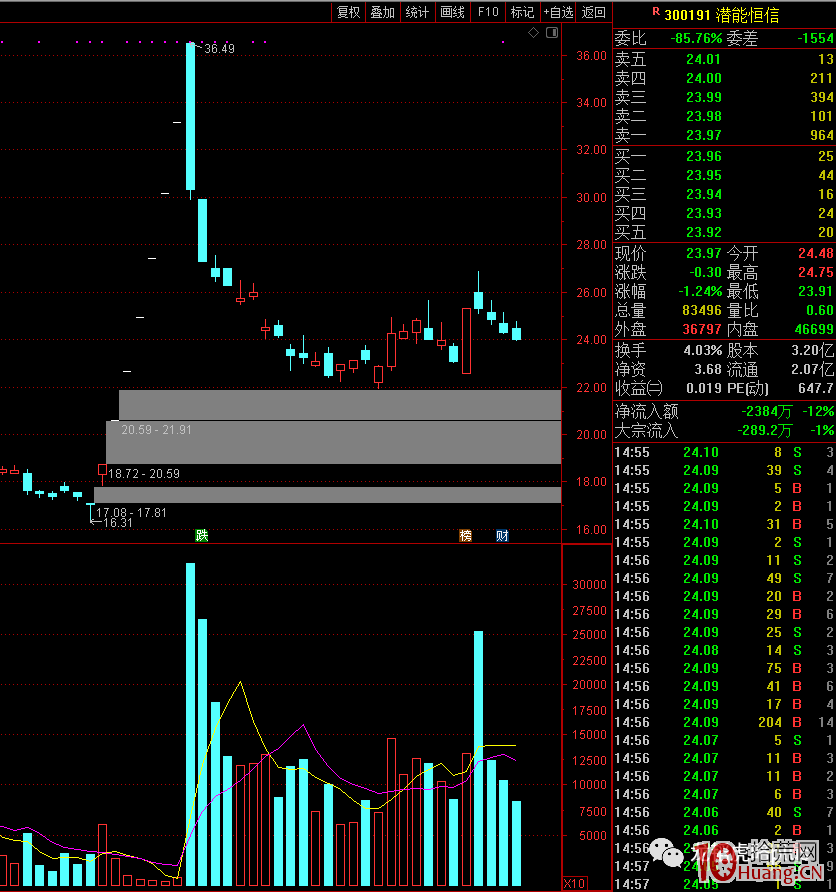
Task: Select 卖二 ask row at 23.98
Action: coord(725,116)
